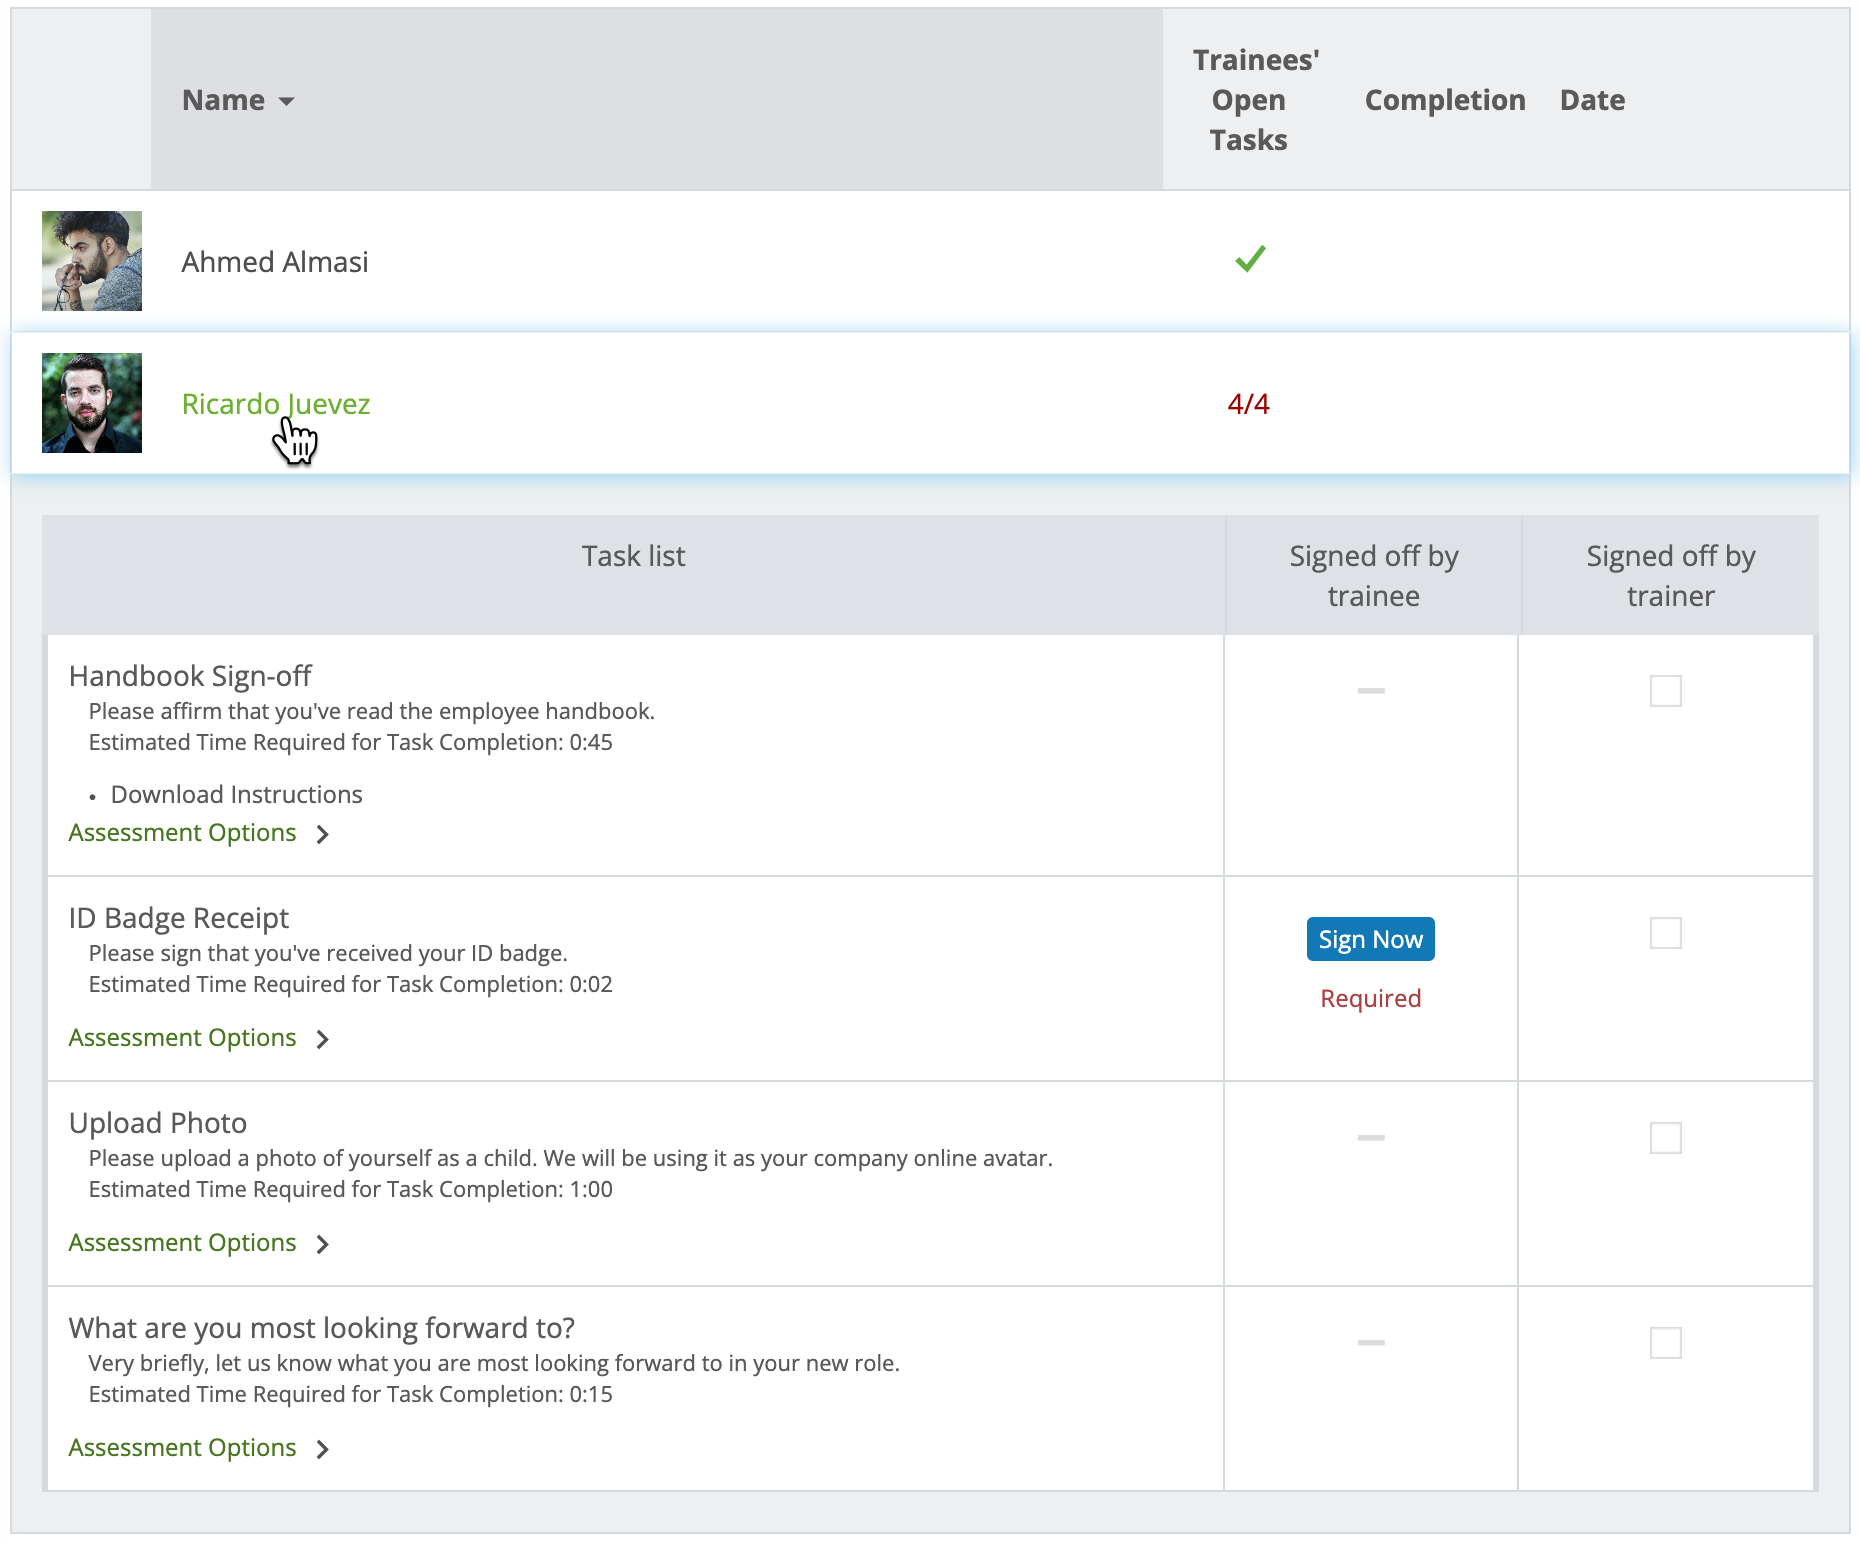Check trainer sign-off for Handbook Sign-off

pos(1666,690)
